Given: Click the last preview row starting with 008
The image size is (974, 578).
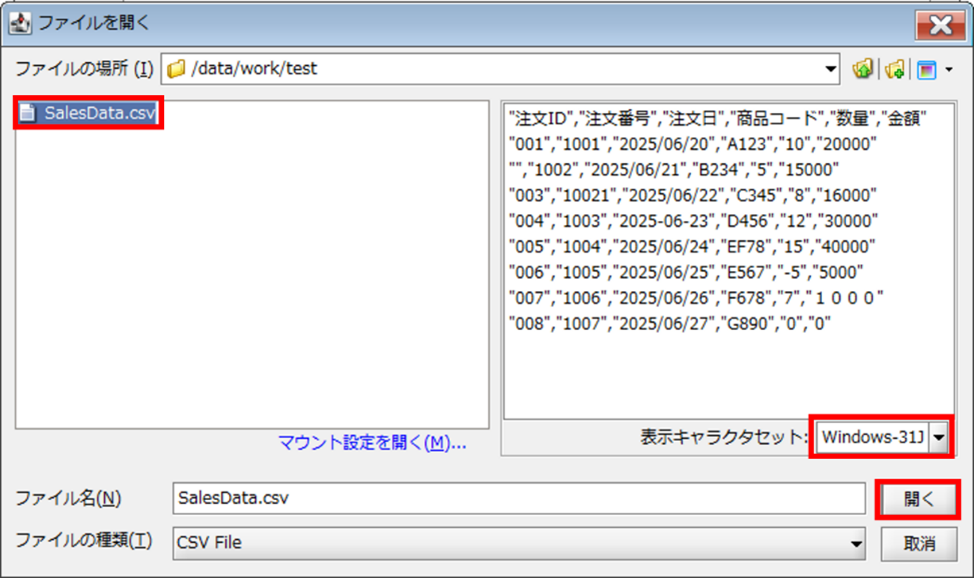Looking at the screenshot, I should pyautogui.click(x=670, y=323).
